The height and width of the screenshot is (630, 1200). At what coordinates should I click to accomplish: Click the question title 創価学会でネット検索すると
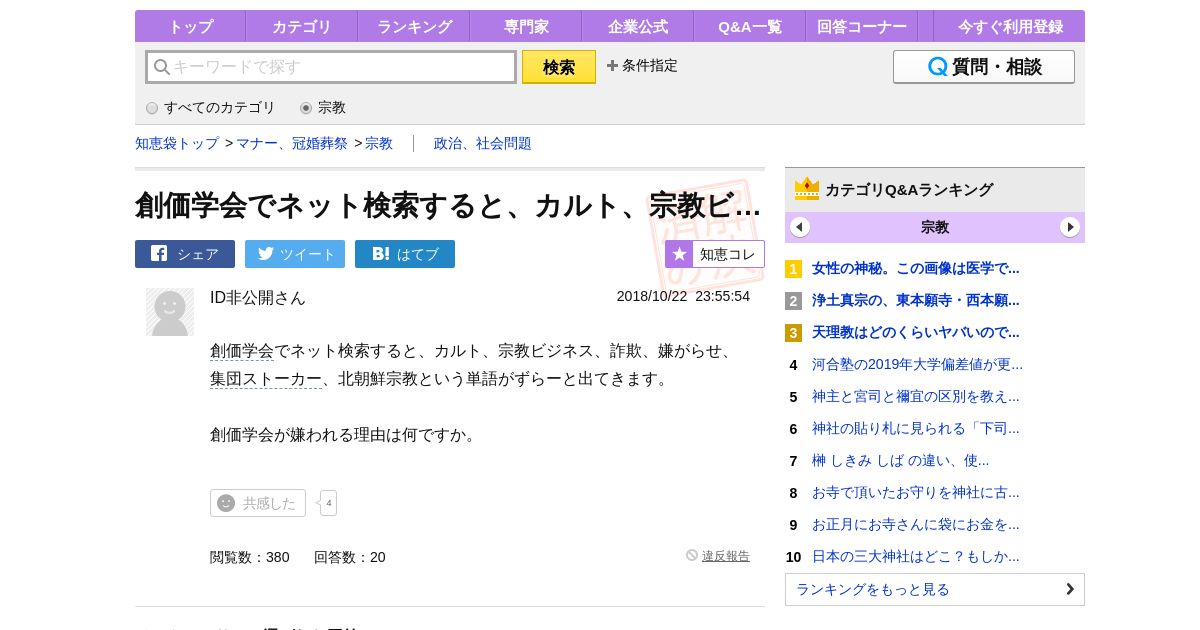[448, 205]
